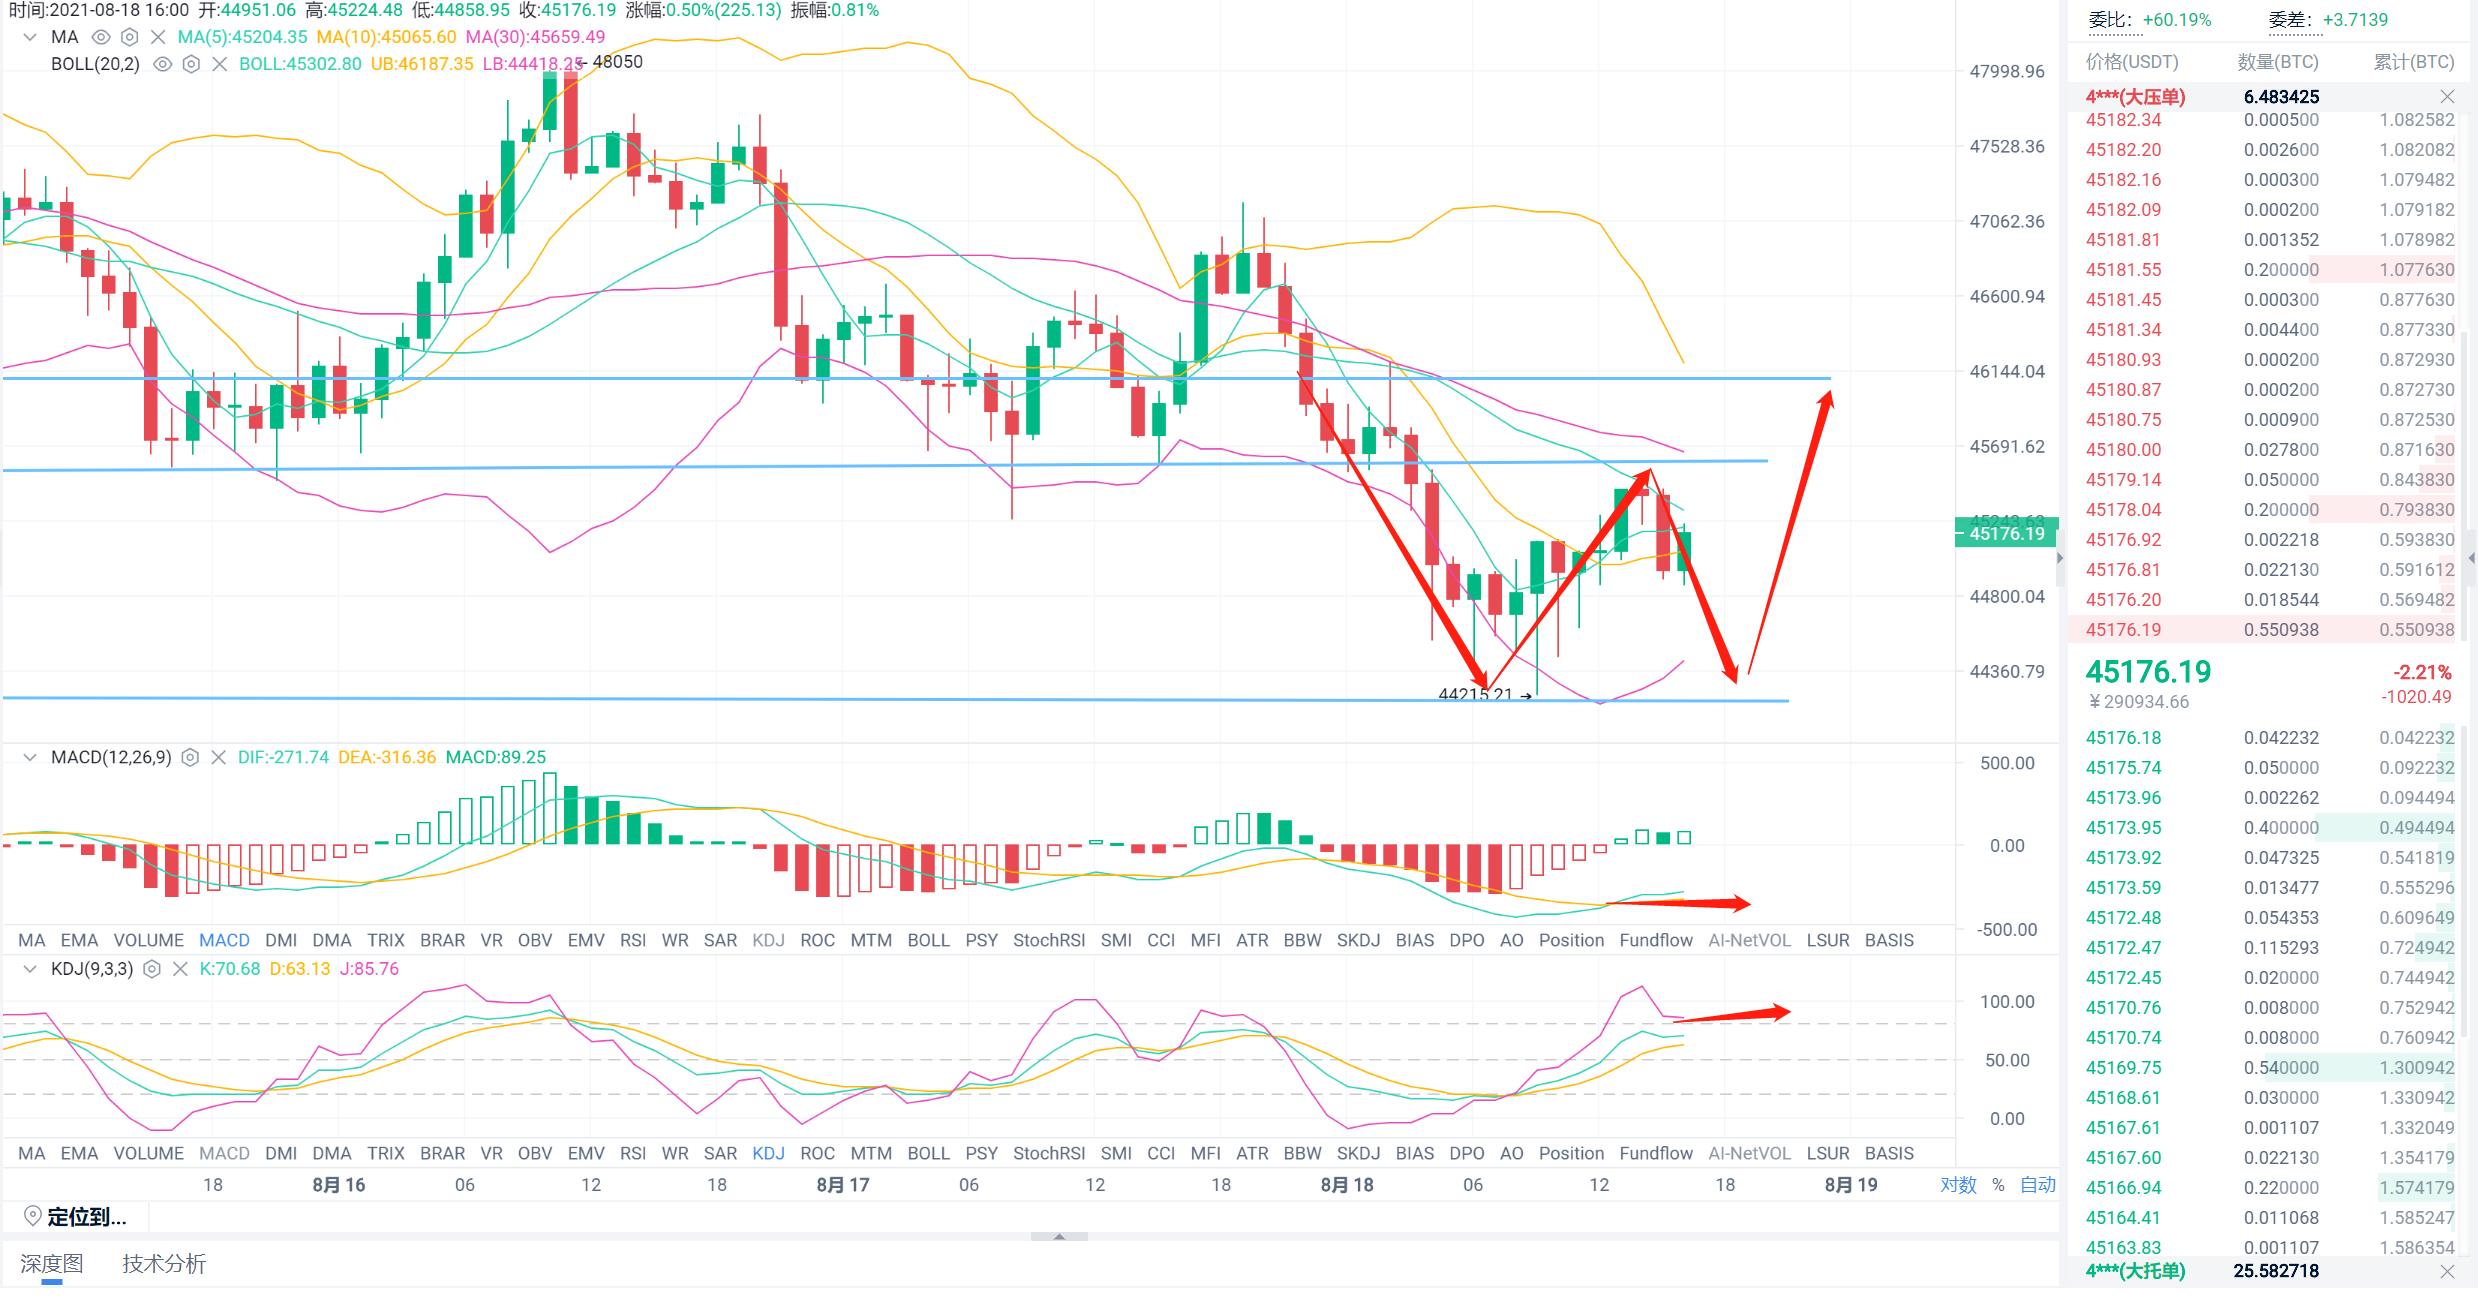The height and width of the screenshot is (1296, 2478).
Task: Remove the KDJ(9,3,3) indicator
Action: coord(180,969)
